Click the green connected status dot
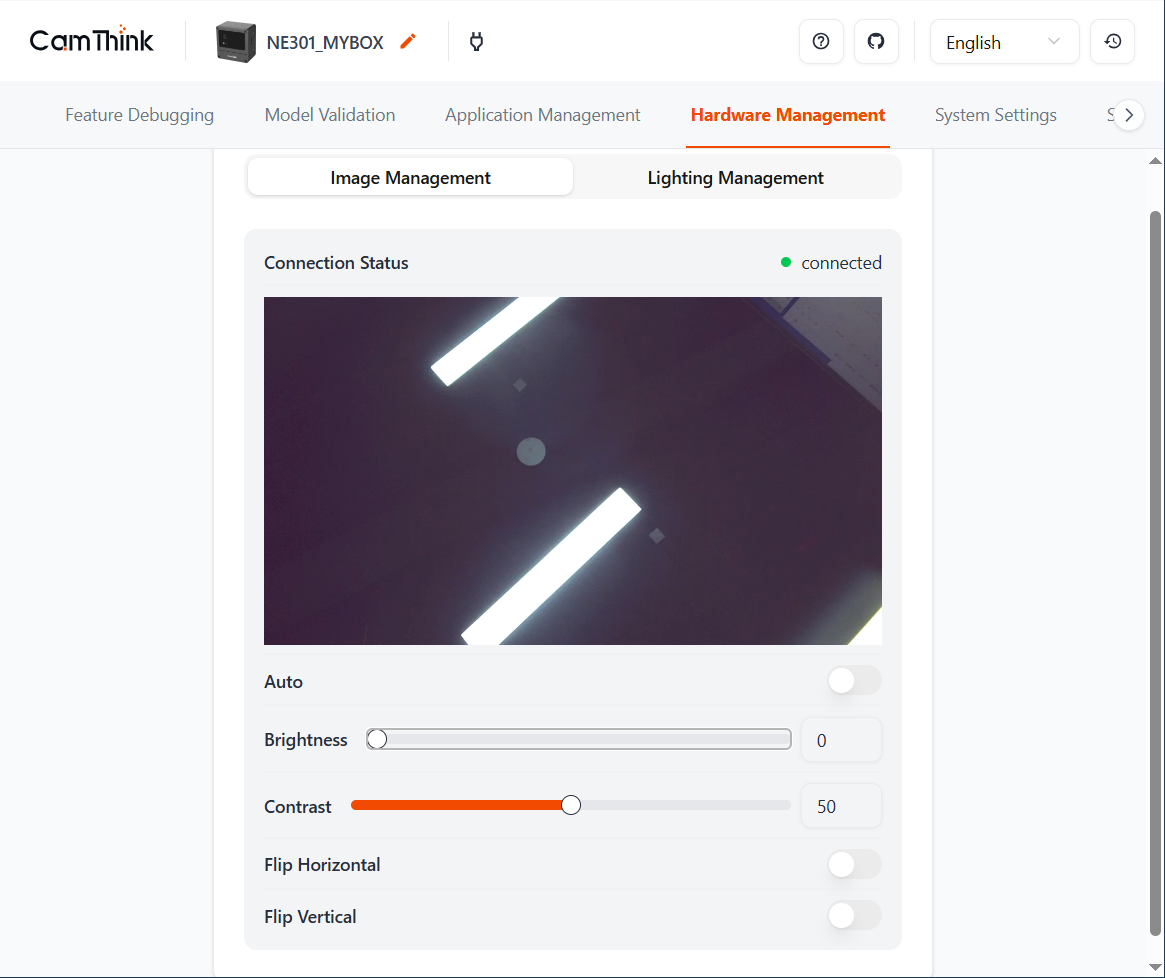Viewport: 1165px width, 978px height. click(x=785, y=262)
